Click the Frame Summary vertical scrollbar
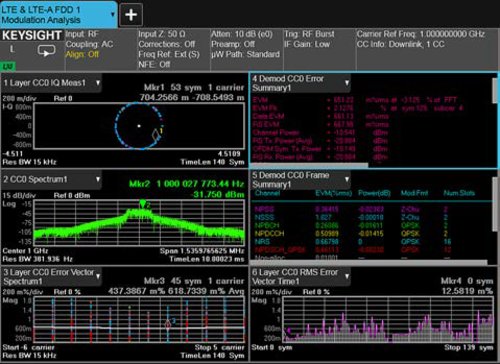500x364 pixels. tap(495, 204)
